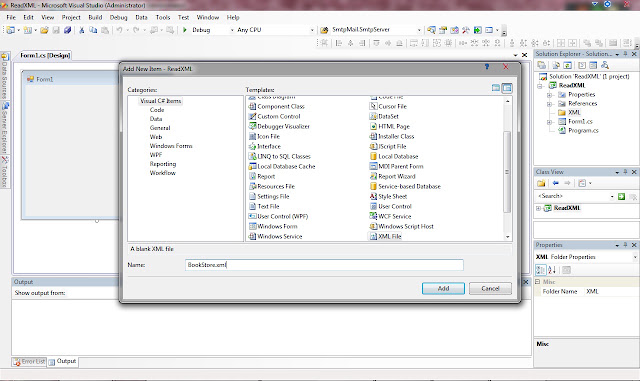Pick the Windows Service template
The image size is (640, 381).
(x=276, y=236)
